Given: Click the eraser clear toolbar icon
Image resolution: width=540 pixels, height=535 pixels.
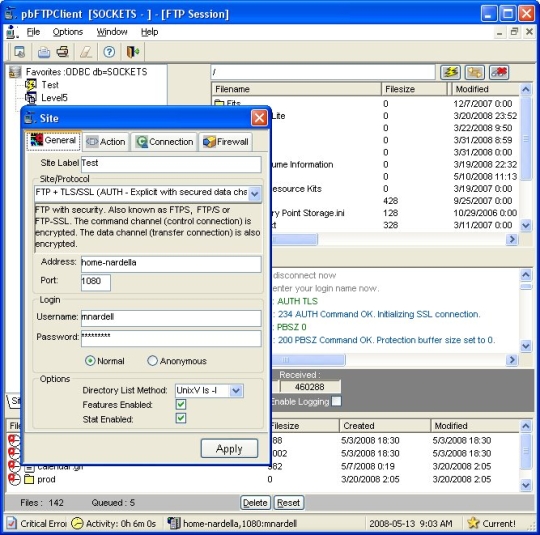Looking at the screenshot, I should click(x=86, y=52).
